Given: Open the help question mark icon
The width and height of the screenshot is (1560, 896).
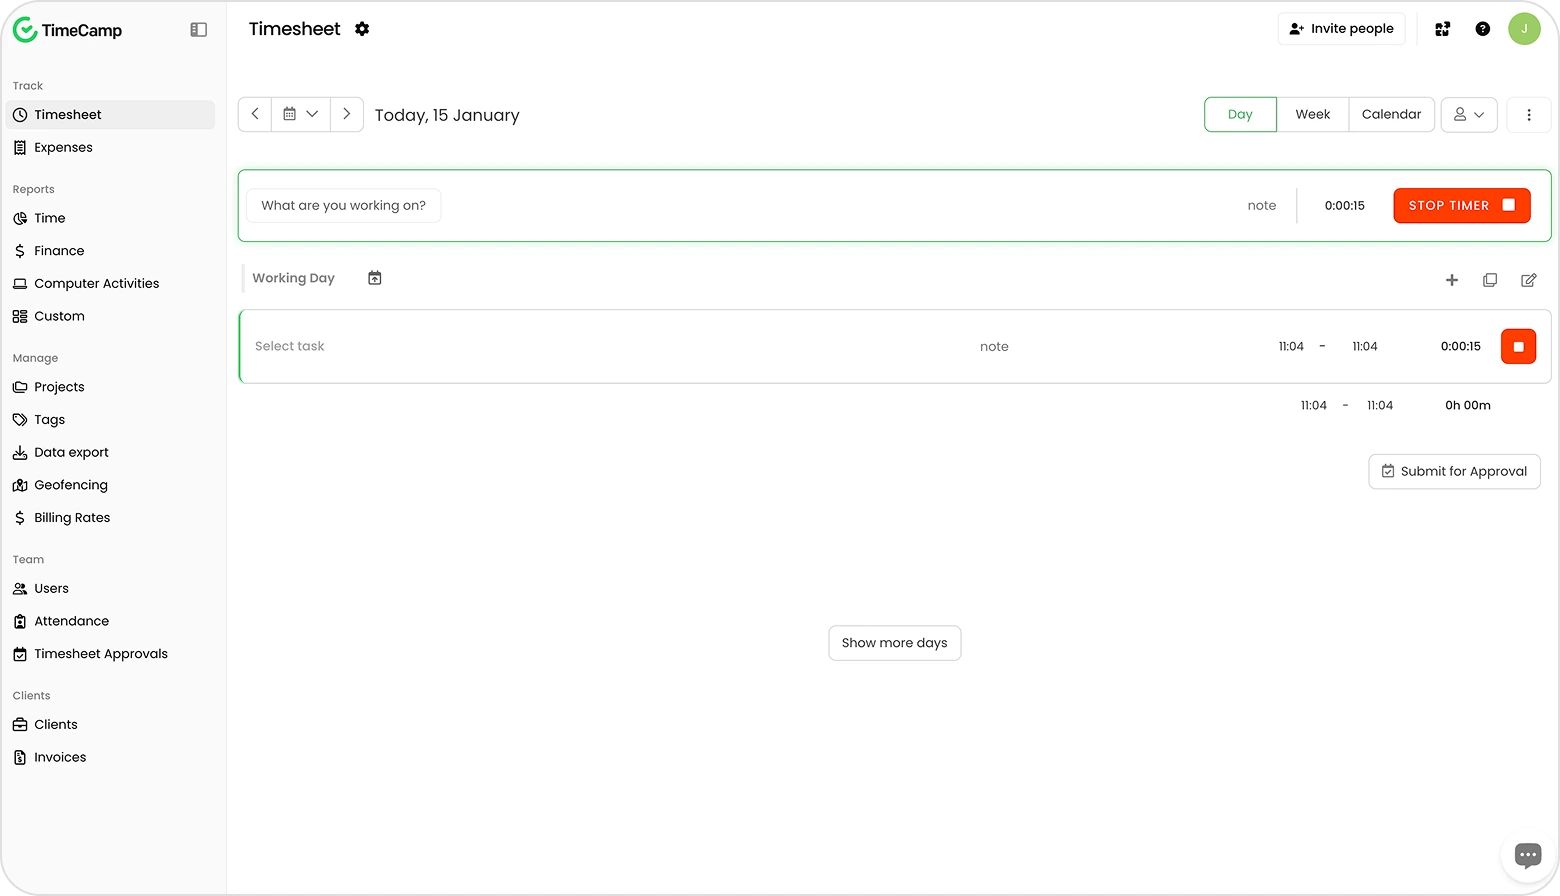Looking at the screenshot, I should point(1483,29).
